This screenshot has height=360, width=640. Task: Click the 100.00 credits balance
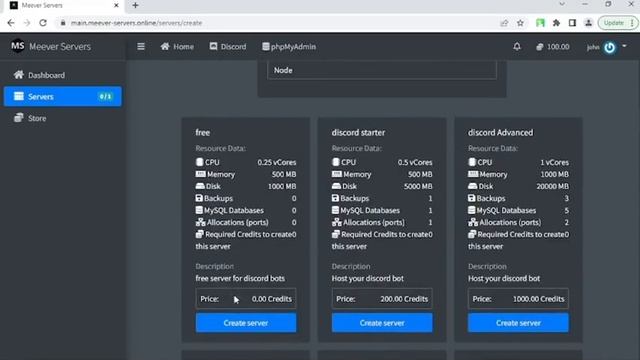(558, 47)
